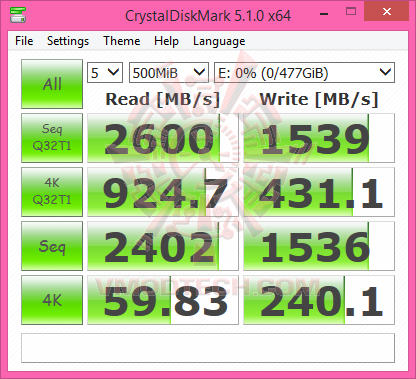This screenshot has width=416, height=379.
Task: Open the Language menu
Action: click(219, 41)
